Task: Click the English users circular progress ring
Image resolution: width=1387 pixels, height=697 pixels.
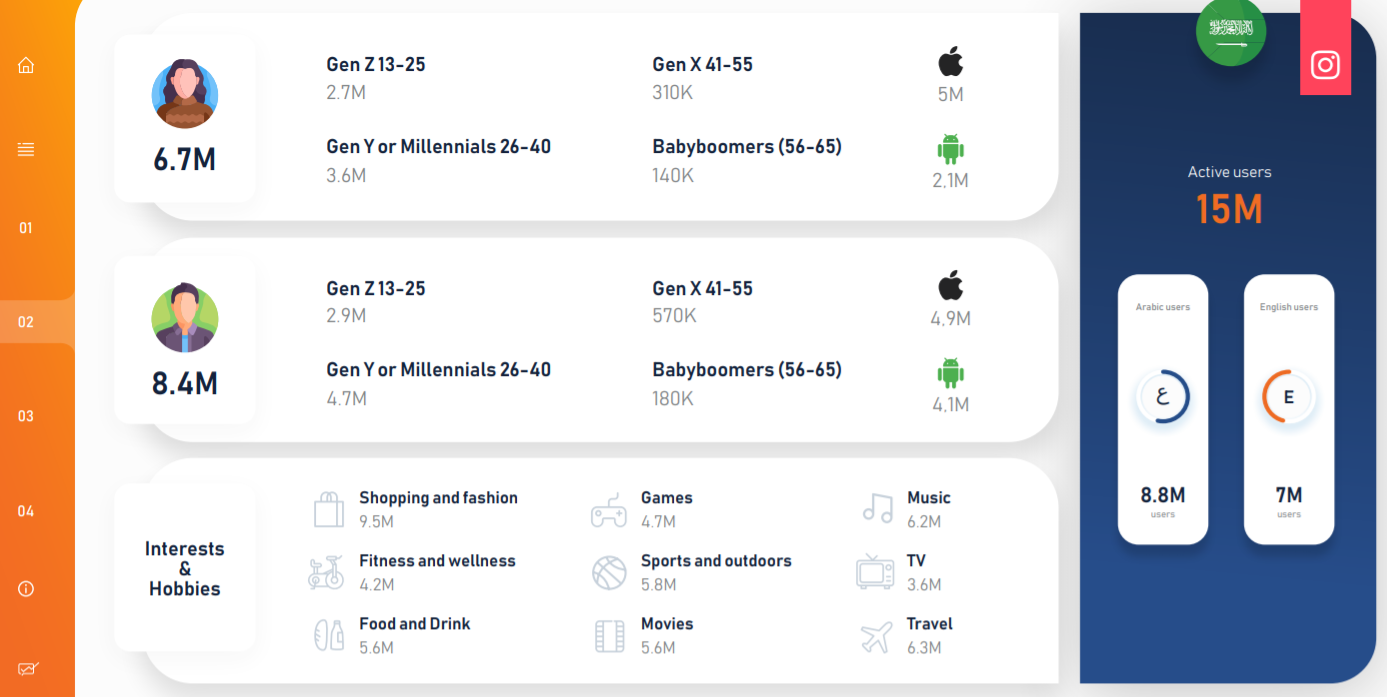Action: 1289,397
